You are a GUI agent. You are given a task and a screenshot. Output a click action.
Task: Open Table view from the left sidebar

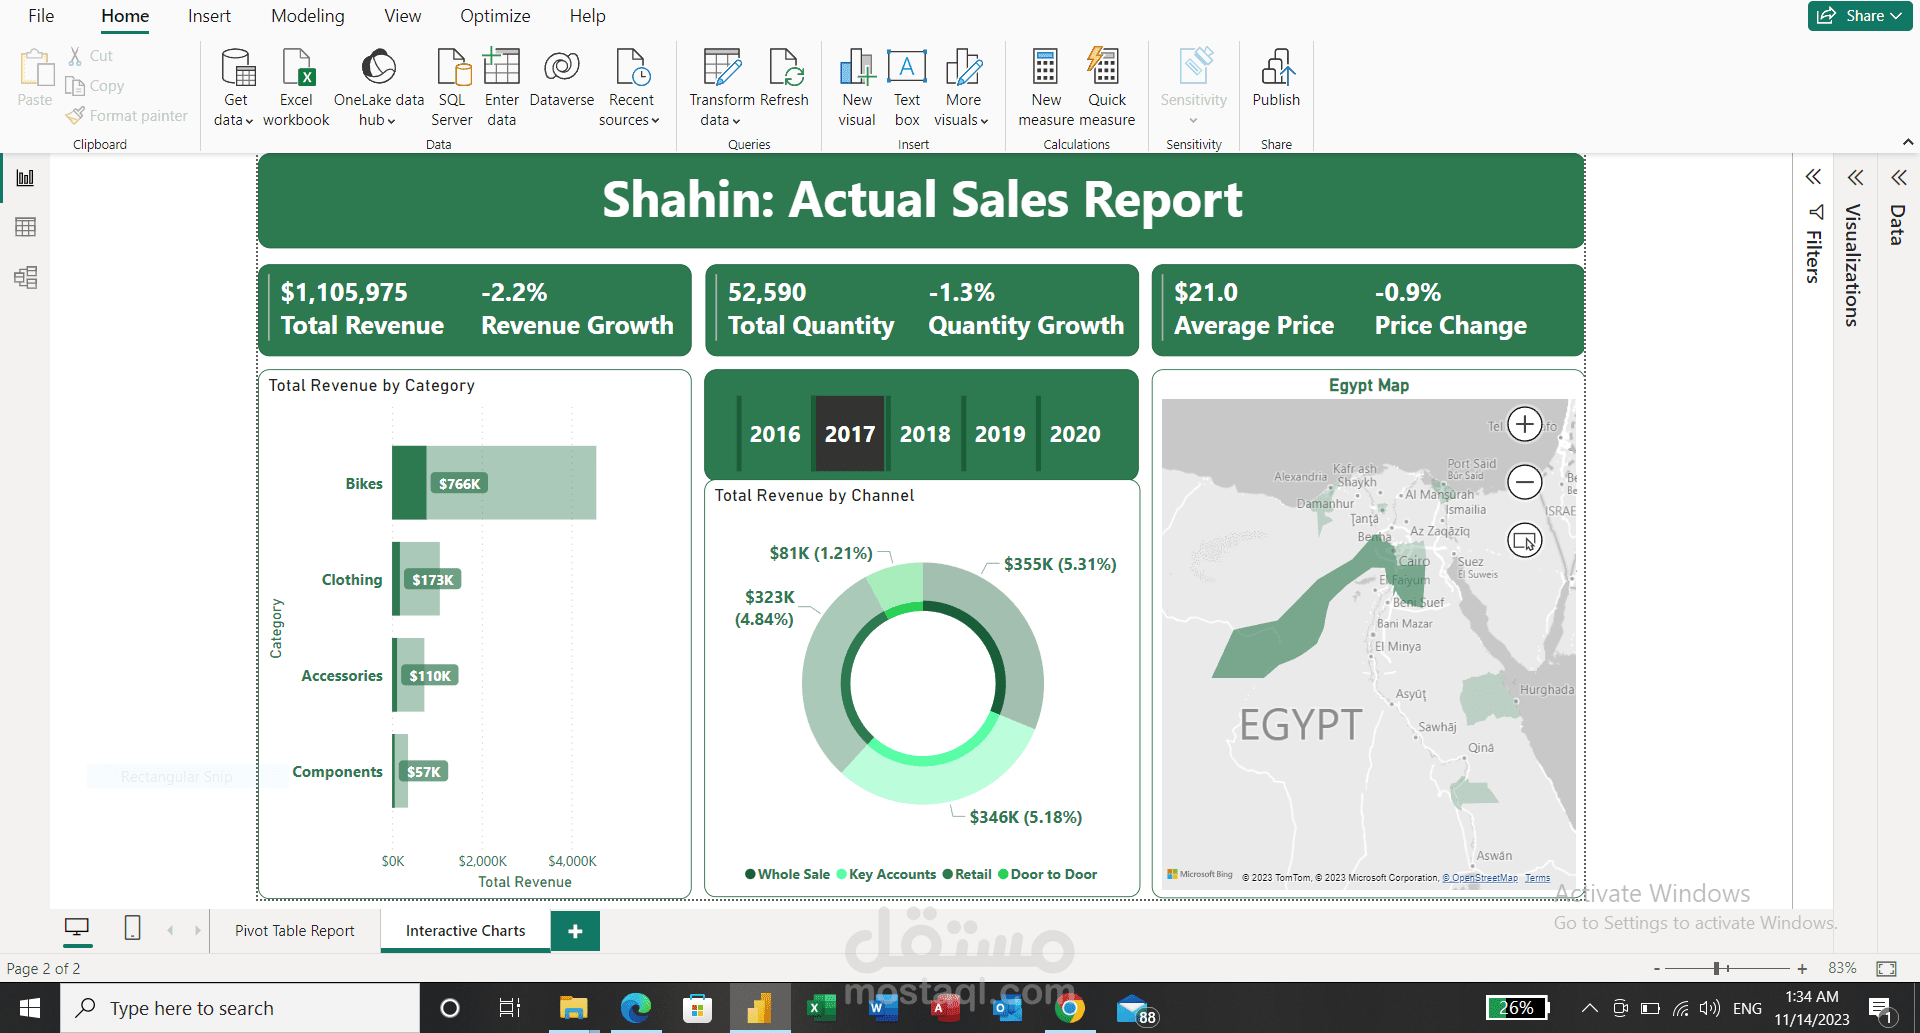[25, 226]
